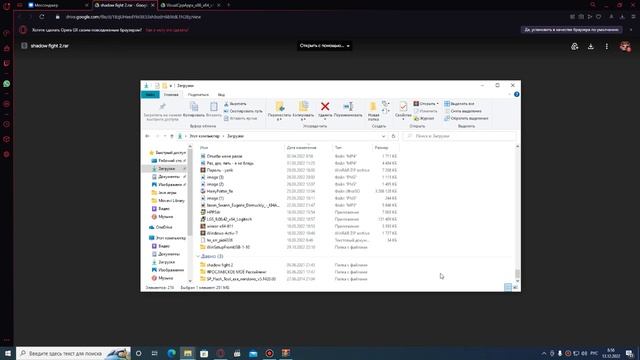Click the address bar refresh button in Explorer
The height and width of the screenshot is (360, 640).
coord(393,136)
